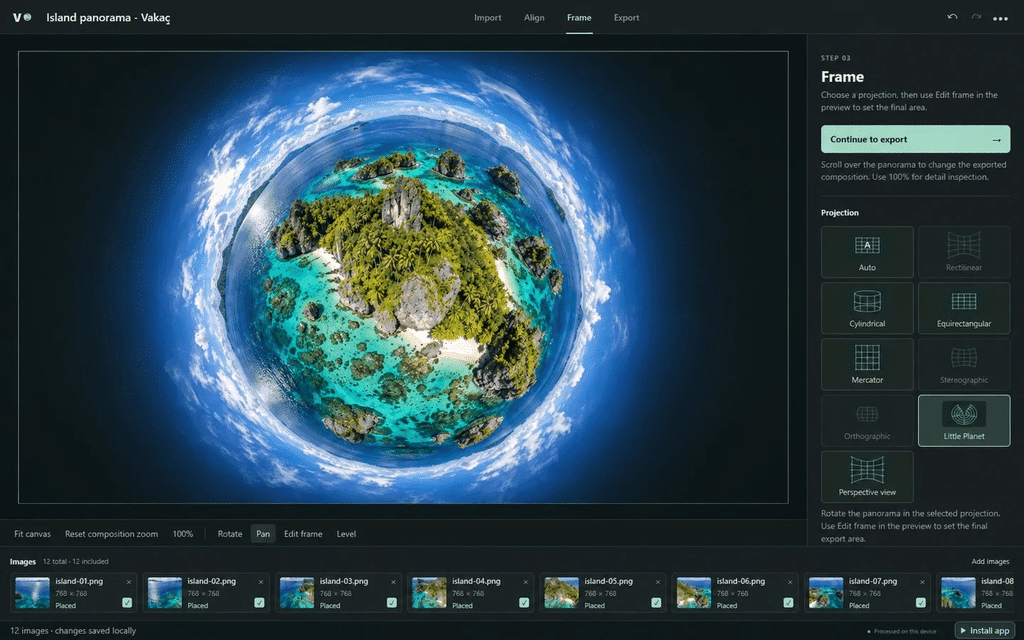Click the project title Island panorama - Vakaç

108,18
